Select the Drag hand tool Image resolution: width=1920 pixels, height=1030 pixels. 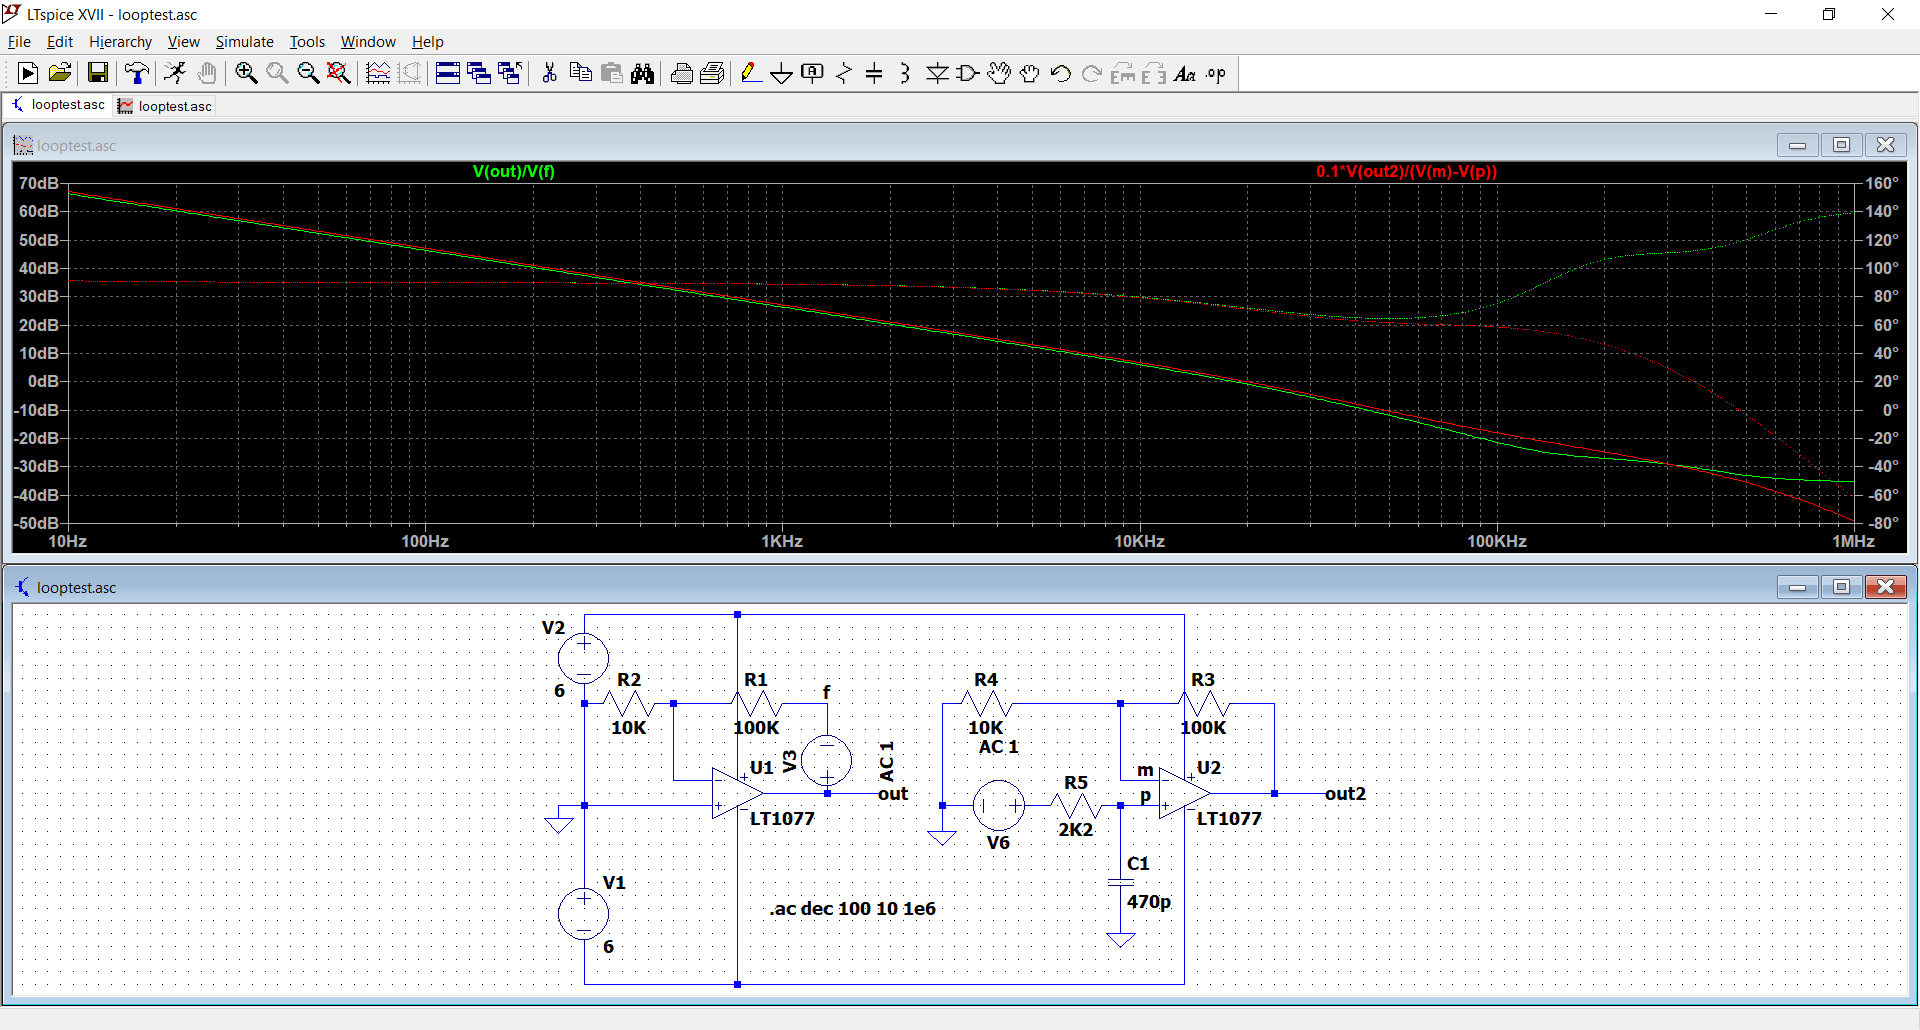(x=1030, y=73)
